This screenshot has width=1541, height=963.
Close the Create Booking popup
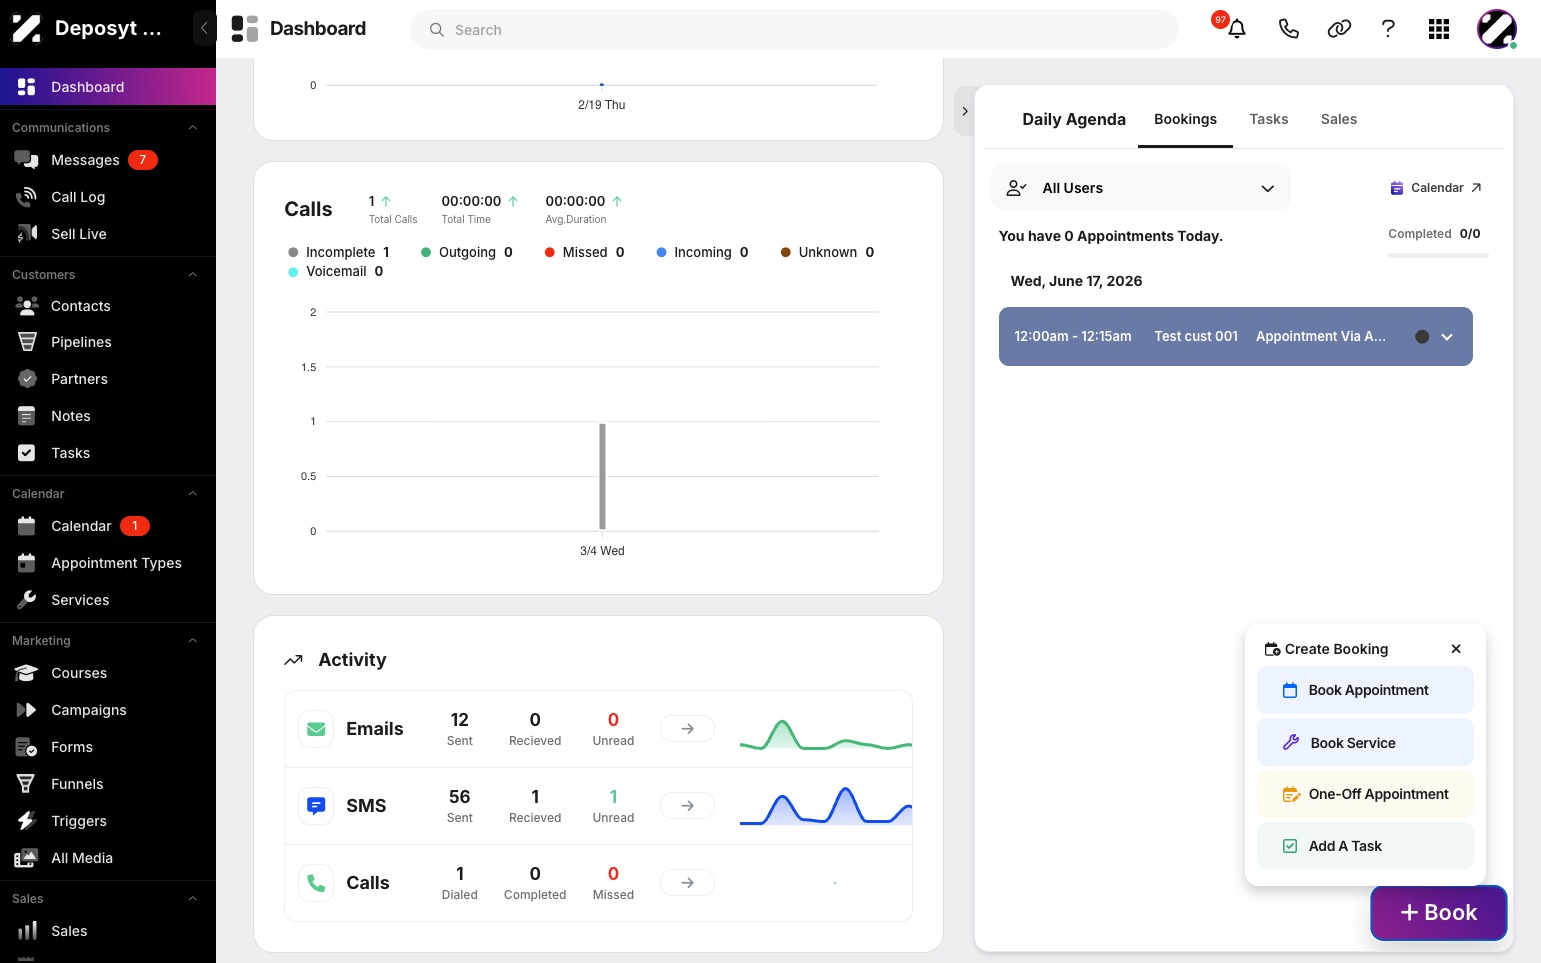pos(1456,649)
